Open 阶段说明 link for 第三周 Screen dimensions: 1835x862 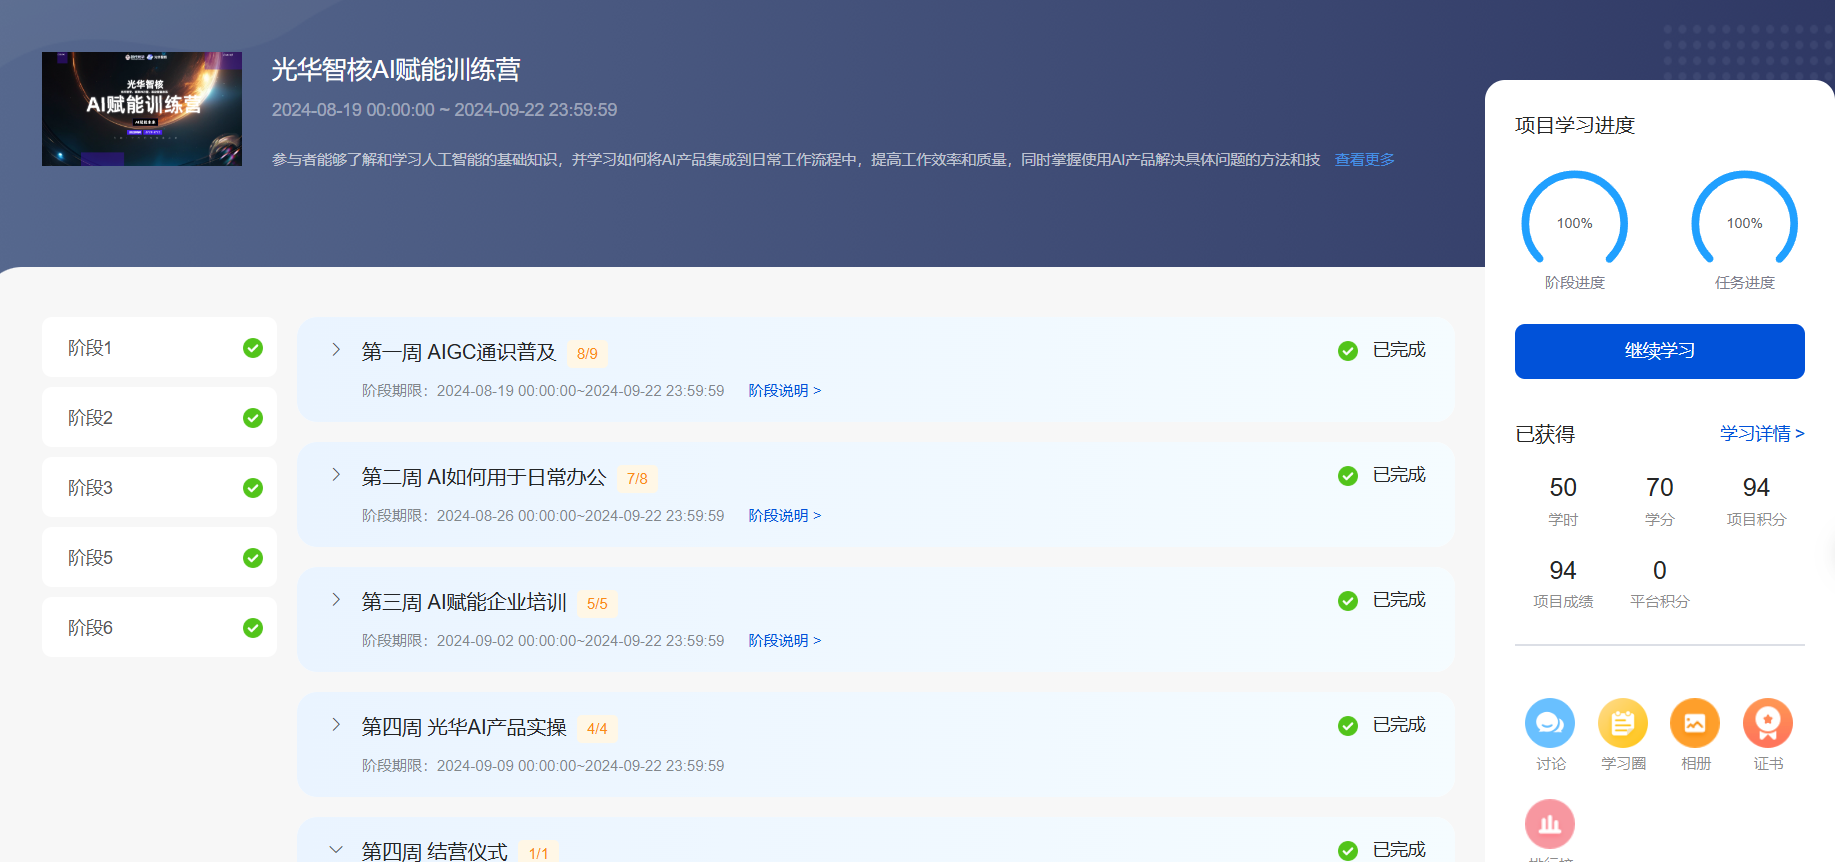[785, 641]
